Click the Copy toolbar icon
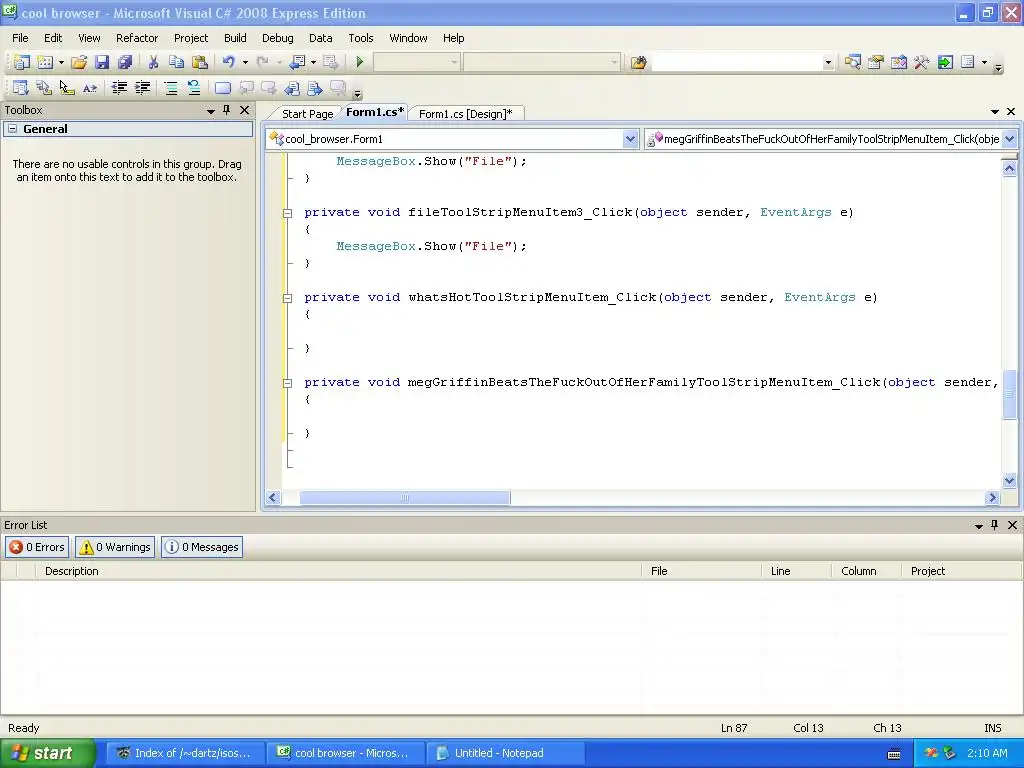Image resolution: width=1024 pixels, height=768 pixels. (x=176, y=62)
